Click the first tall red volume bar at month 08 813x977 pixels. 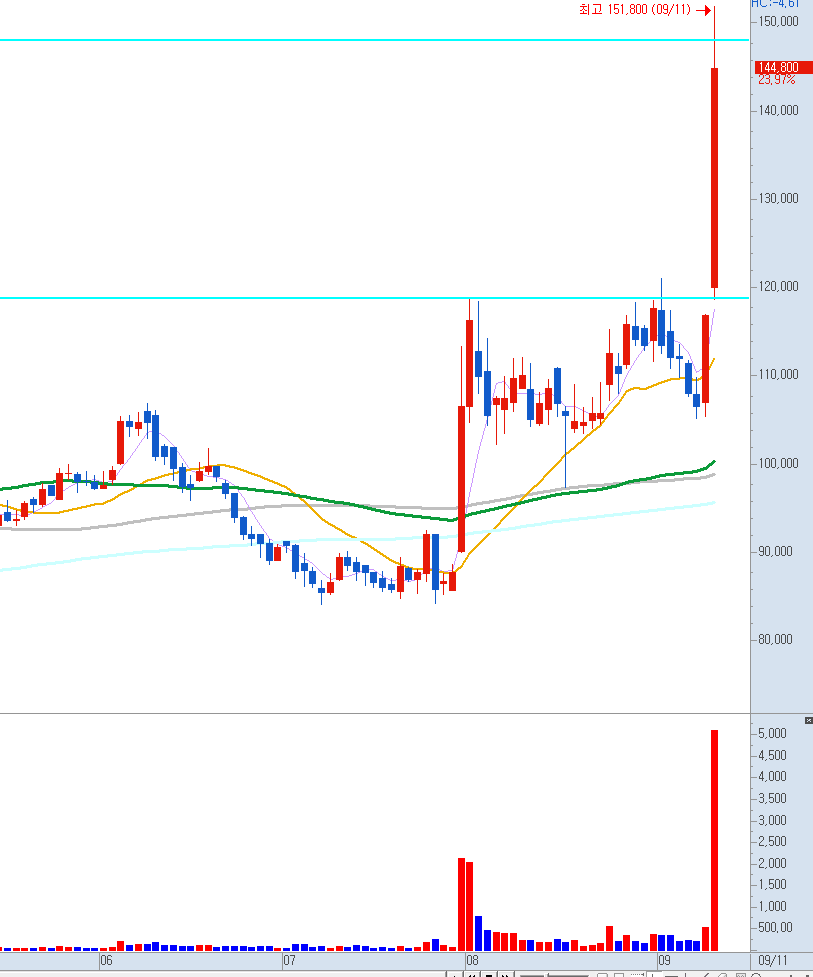pos(462,904)
